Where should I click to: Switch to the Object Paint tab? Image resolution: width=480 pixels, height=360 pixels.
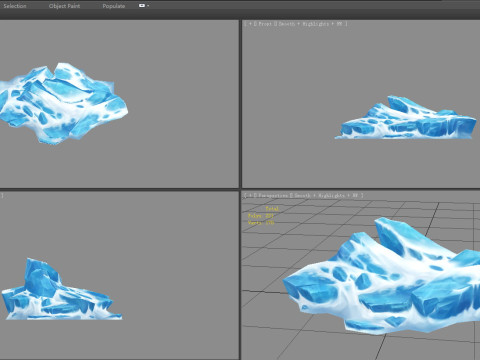click(64, 6)
